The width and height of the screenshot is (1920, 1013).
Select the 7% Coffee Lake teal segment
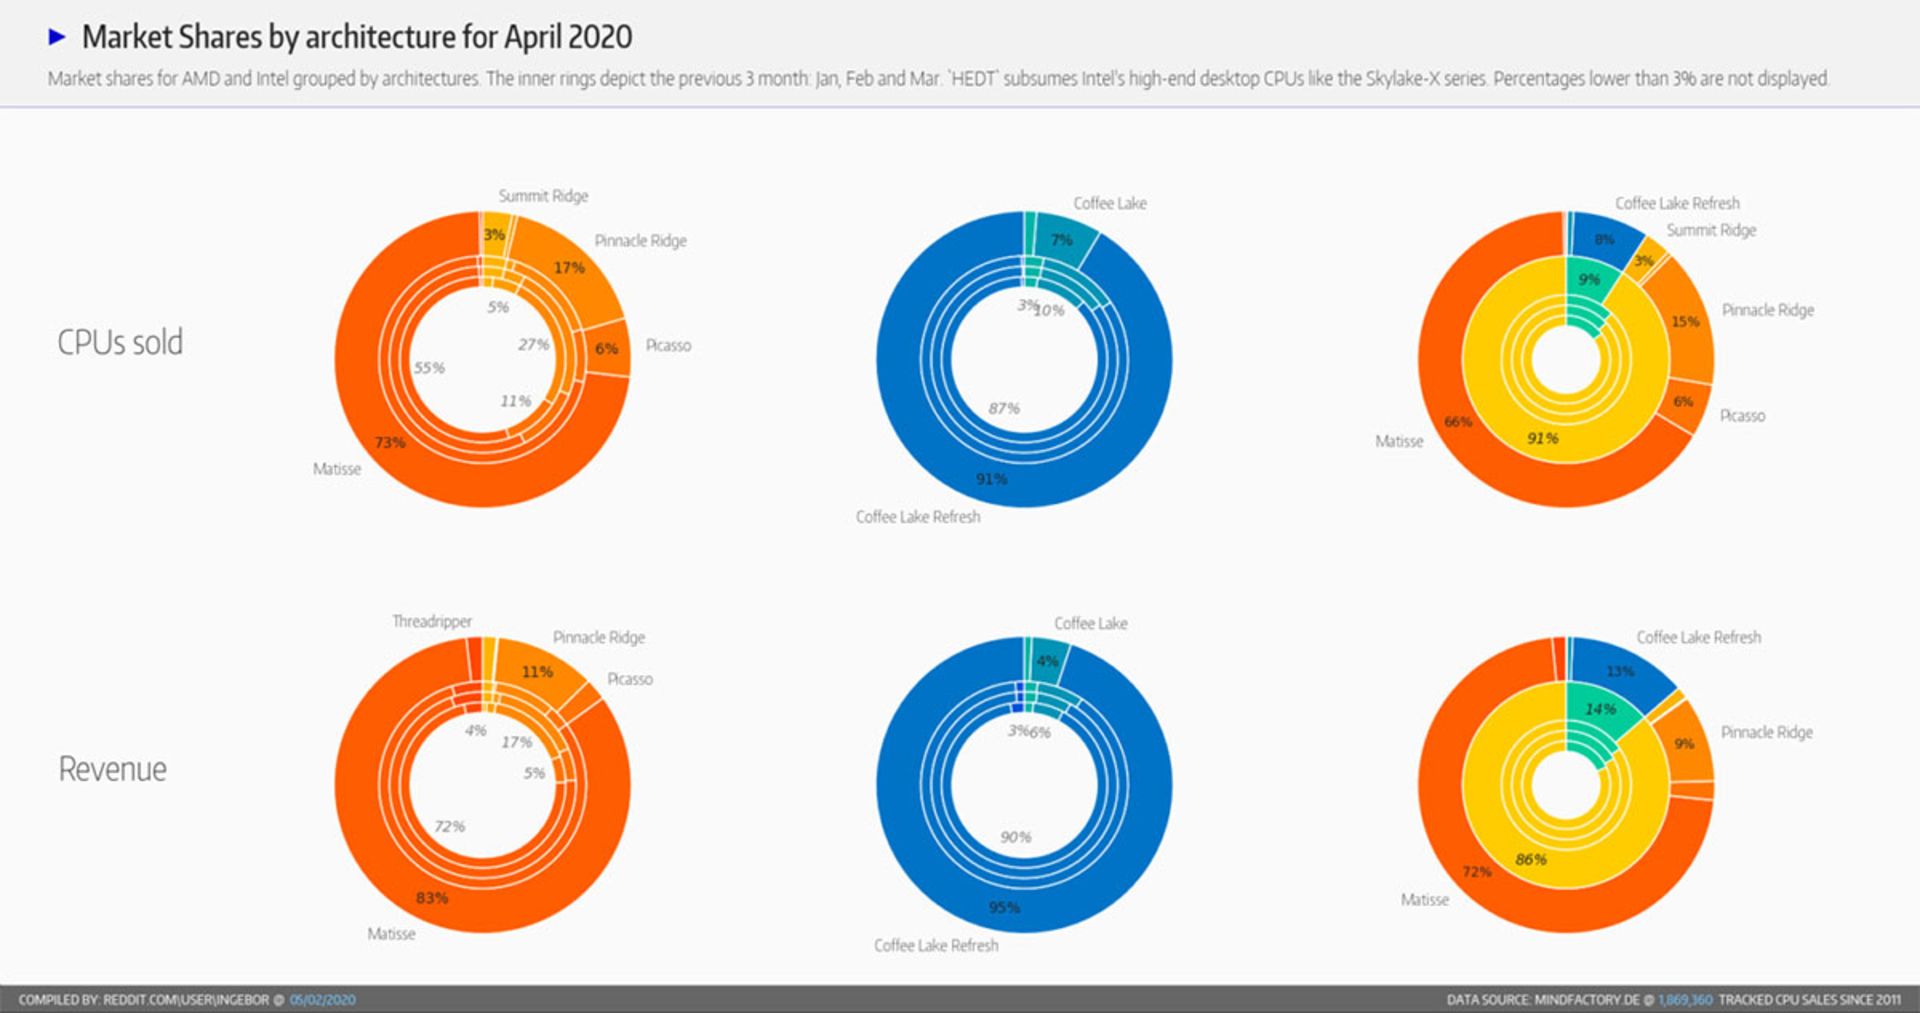pyautogui.click(x=1062, y=240)
